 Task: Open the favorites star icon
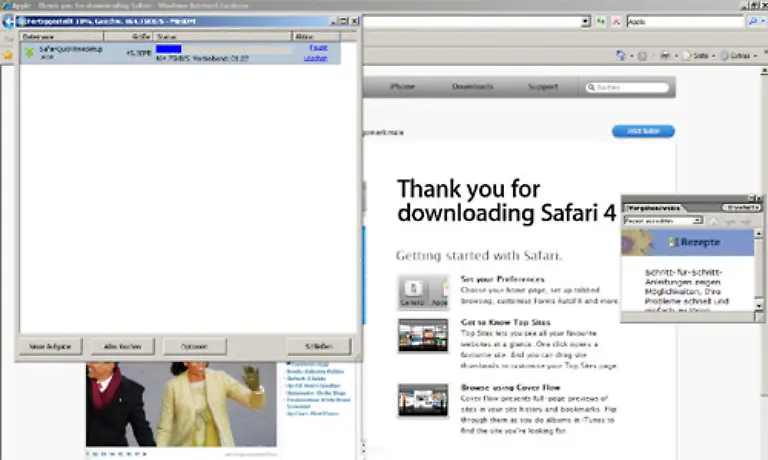(x=7, y=55)
